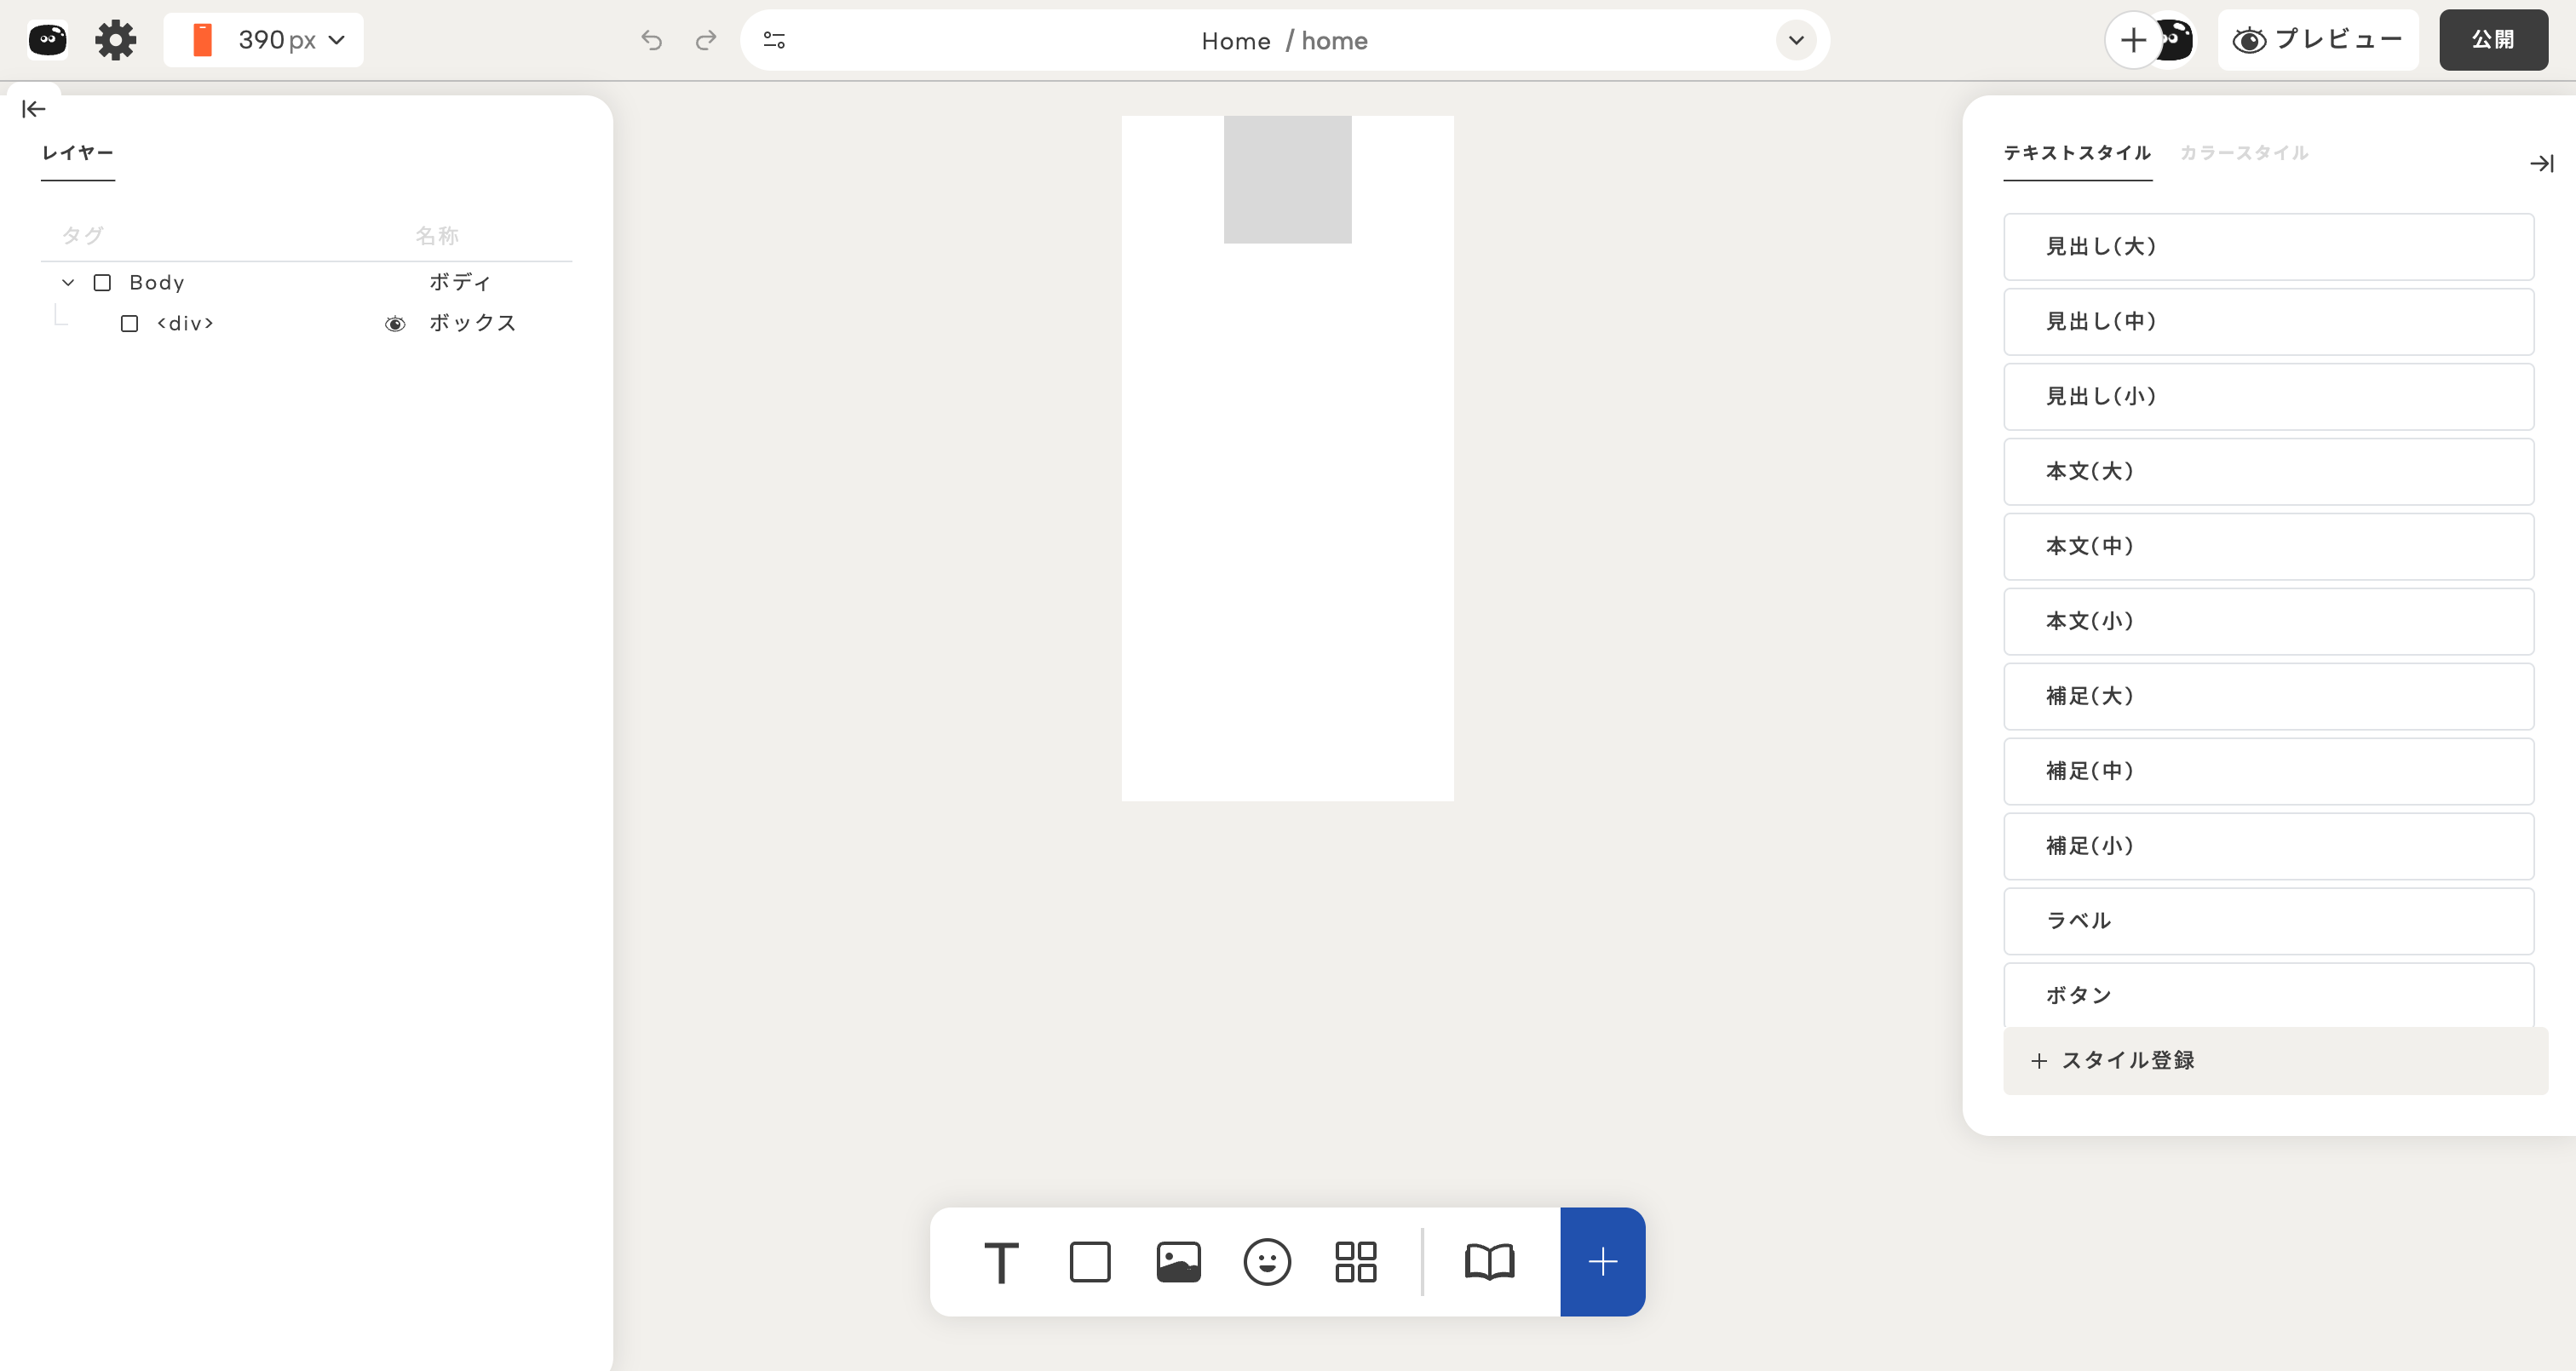The image size is (2576, 1371).
Task: Open the book library icon
Action: click(x=1489, y=1262)
